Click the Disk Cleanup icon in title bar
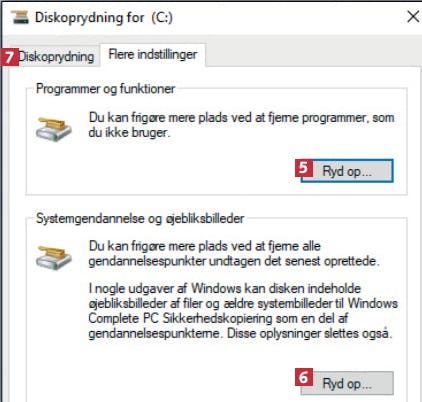 [20, 17]
